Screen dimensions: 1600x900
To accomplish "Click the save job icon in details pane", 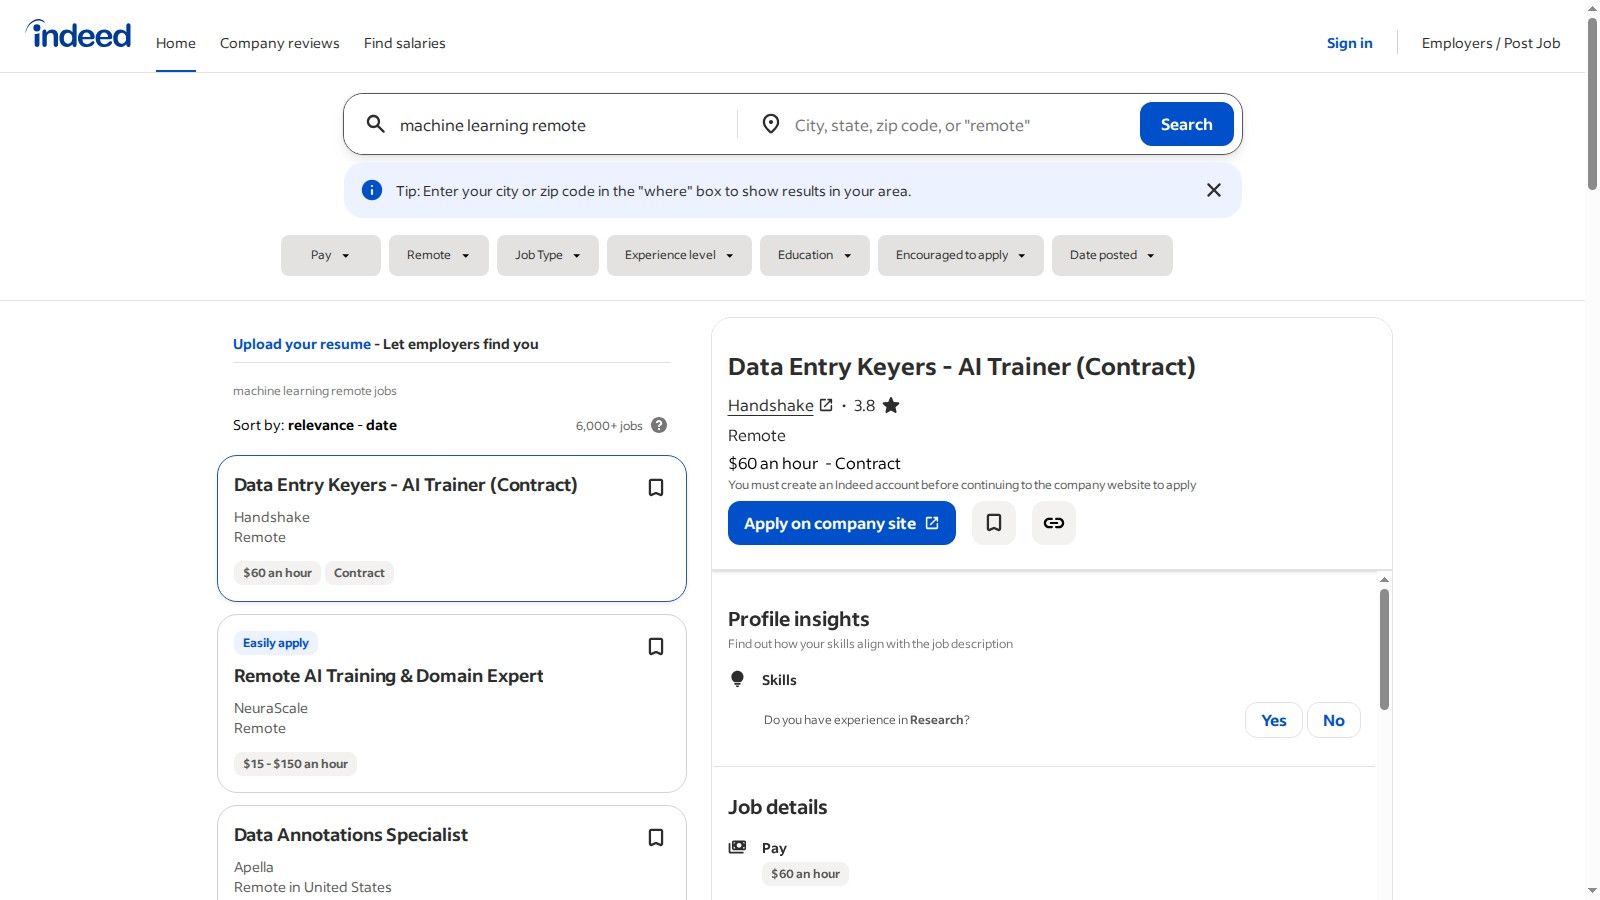I will (x=994, y=523).
